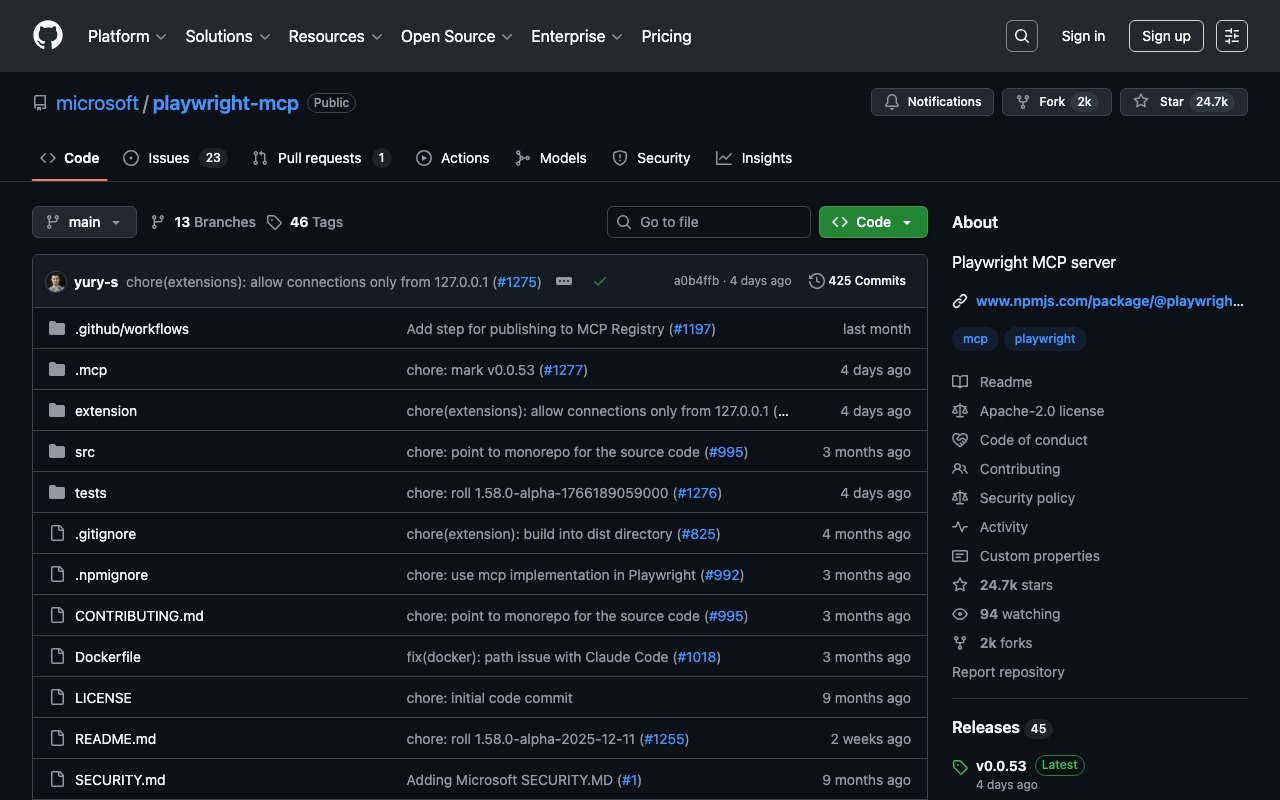
Task: Click the v0.0.53 release tag icon
Action: [960, 767]
